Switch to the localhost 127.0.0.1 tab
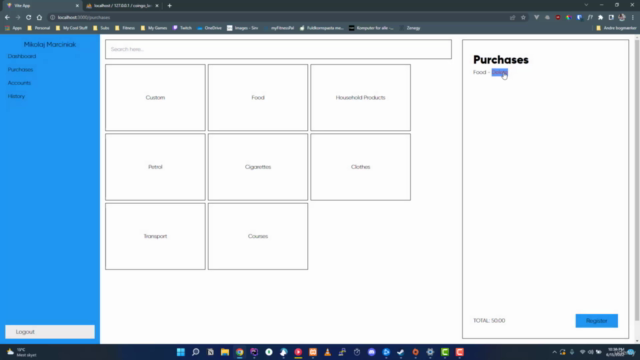 point(122,6)
